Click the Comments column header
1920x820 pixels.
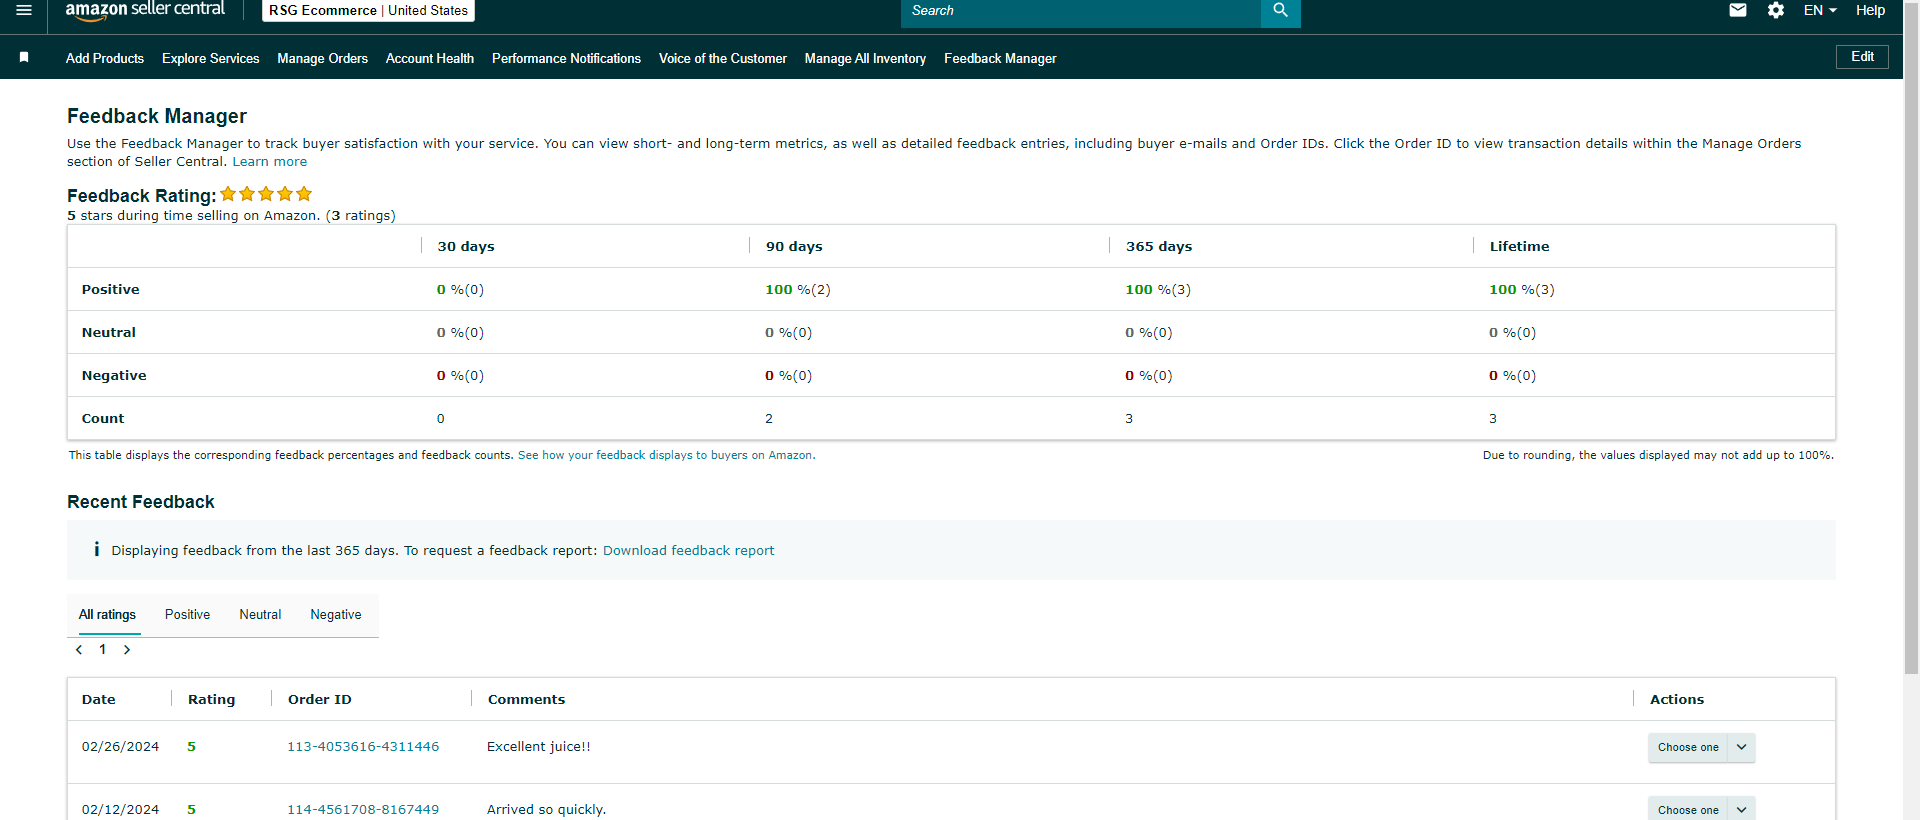526,700
